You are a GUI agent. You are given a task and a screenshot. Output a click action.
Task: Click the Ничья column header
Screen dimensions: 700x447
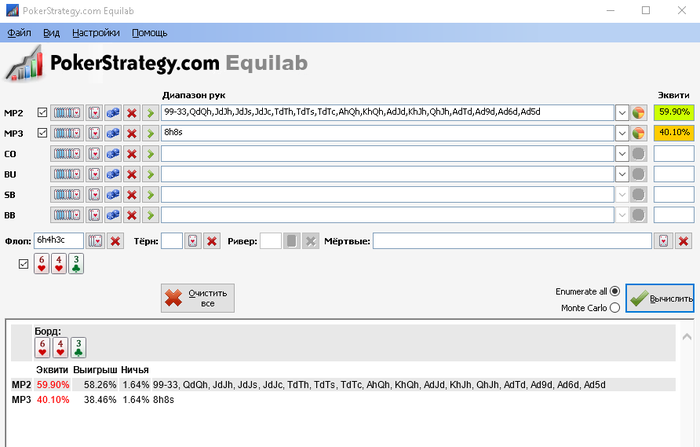click(x=135, y=370)
